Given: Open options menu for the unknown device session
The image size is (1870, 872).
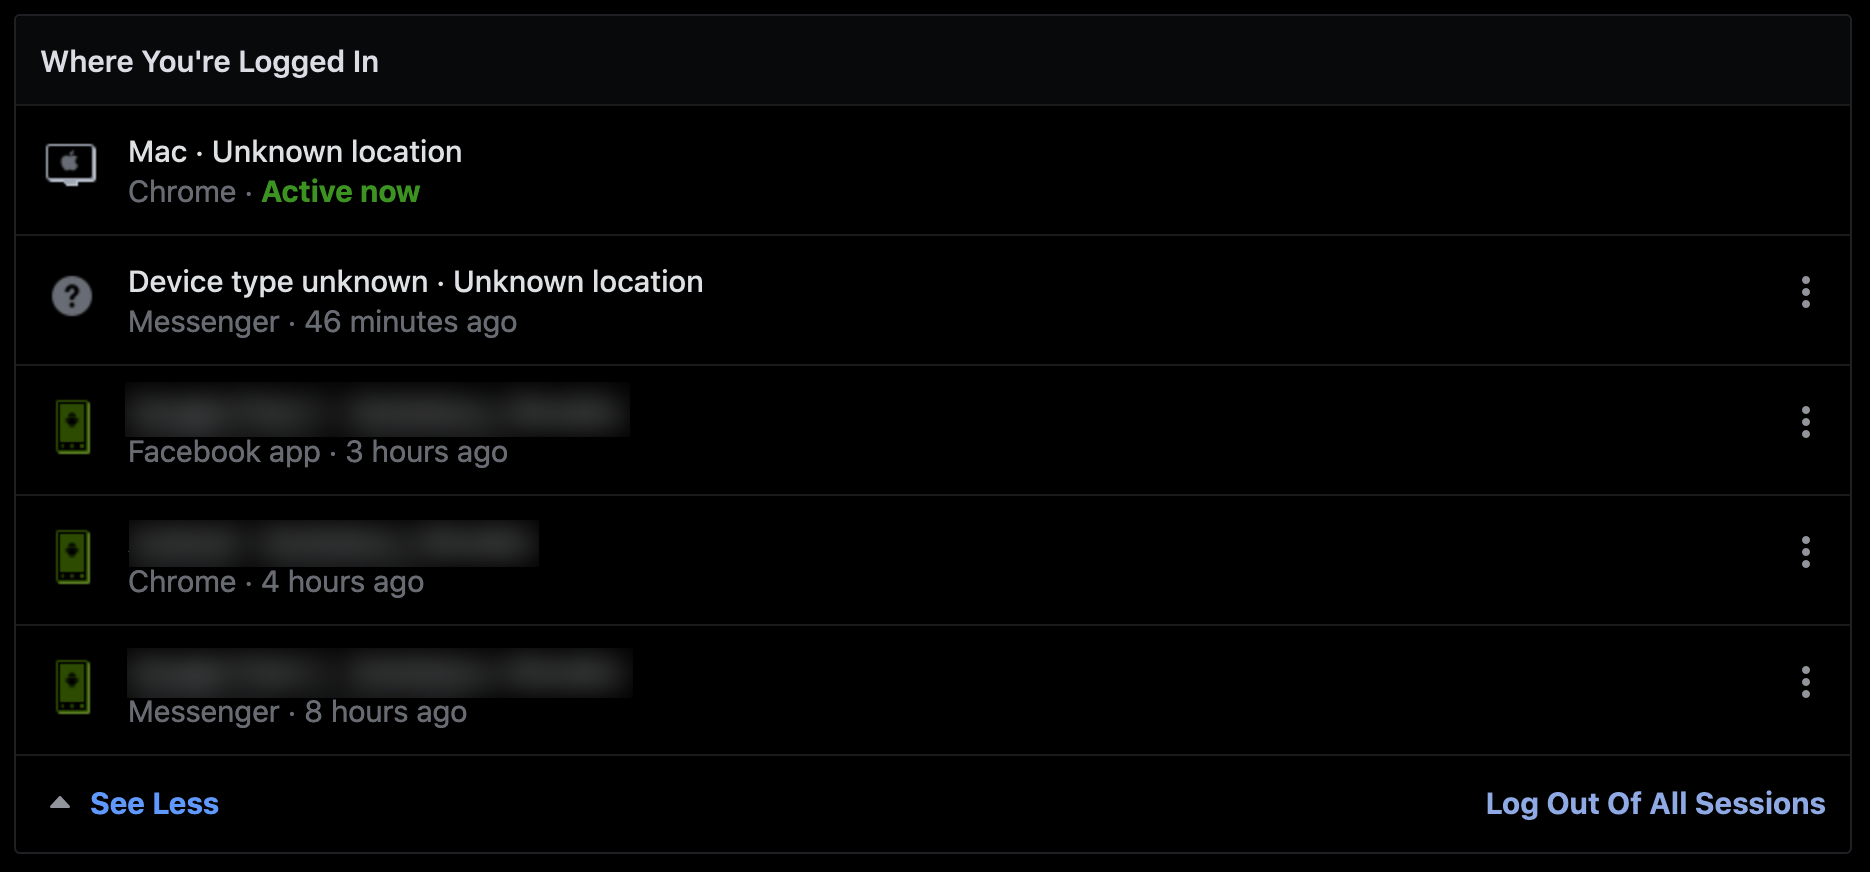Looking at the screenshot, I should [1805, 292].
